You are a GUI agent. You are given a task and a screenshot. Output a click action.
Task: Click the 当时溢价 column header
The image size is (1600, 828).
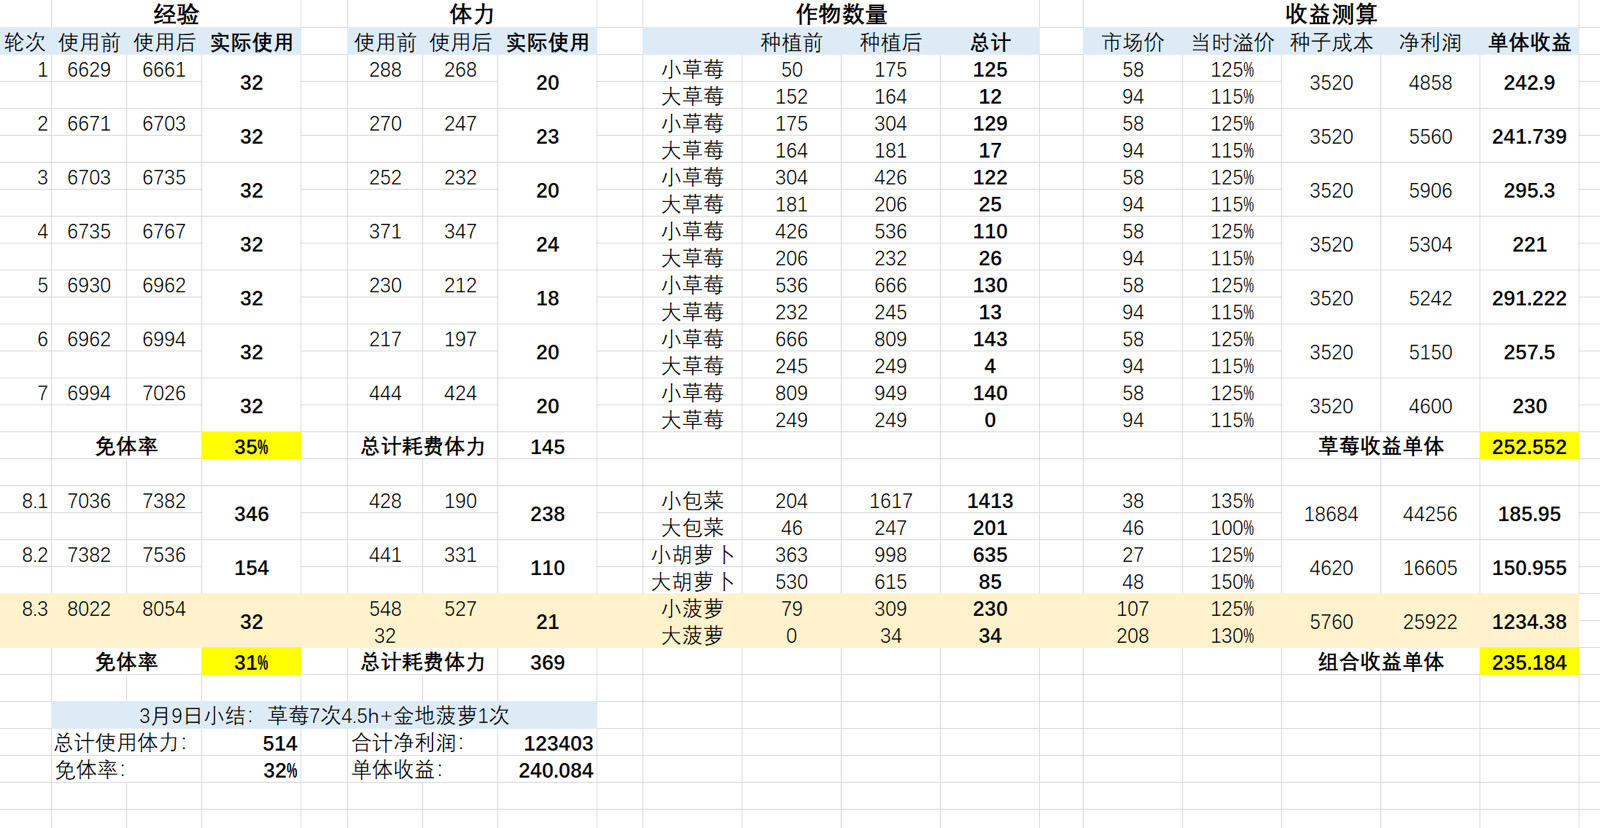(x=1232, y=42)
